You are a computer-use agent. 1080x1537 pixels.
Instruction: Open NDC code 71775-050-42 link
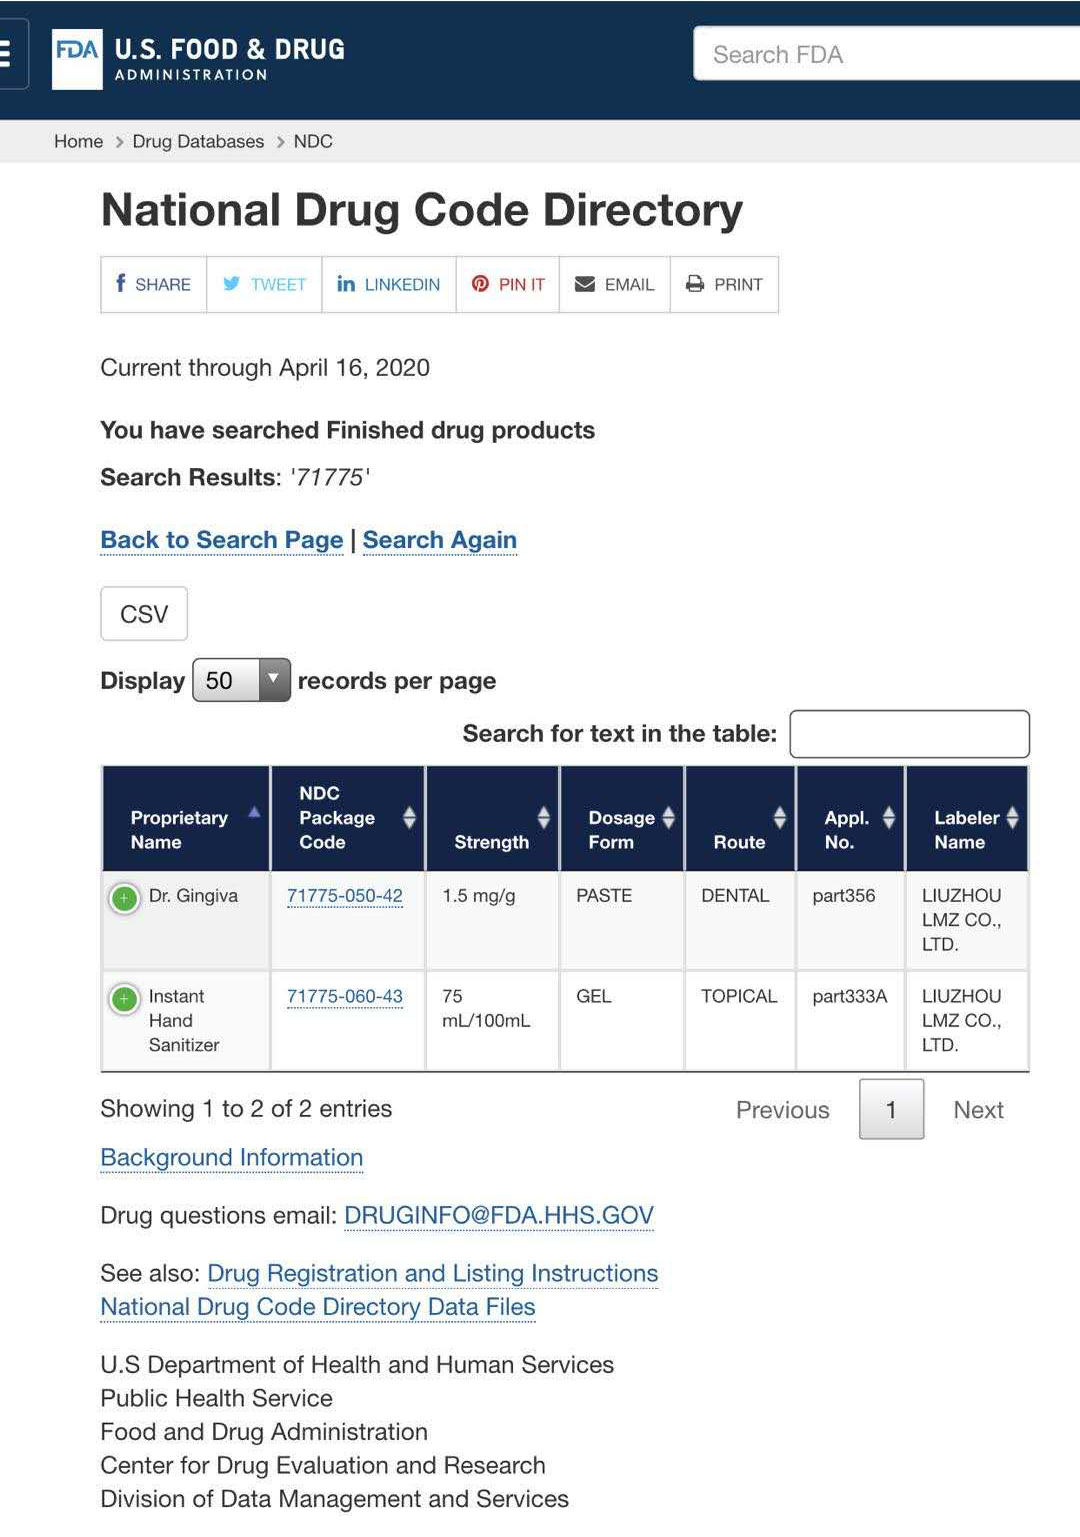(x=345, y=896)
